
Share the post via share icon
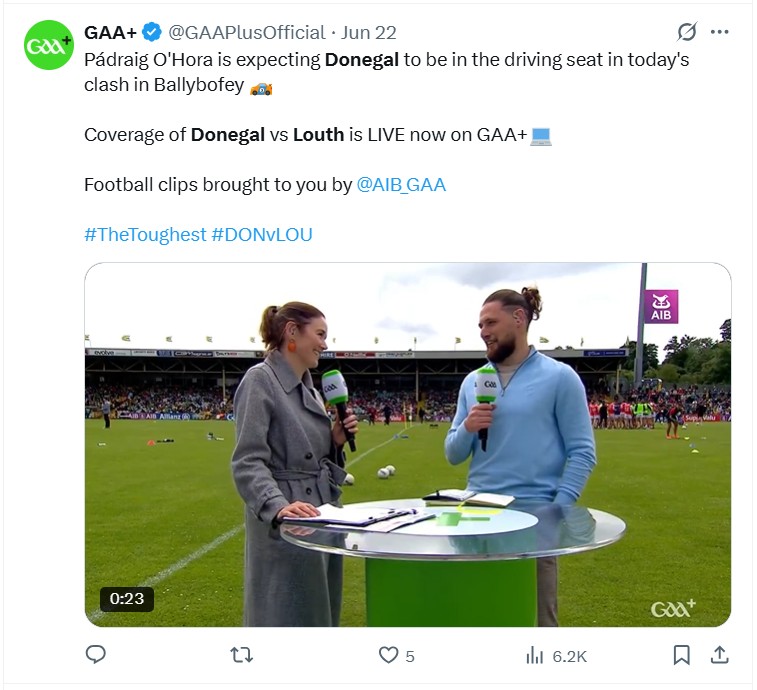click(719, 655)
